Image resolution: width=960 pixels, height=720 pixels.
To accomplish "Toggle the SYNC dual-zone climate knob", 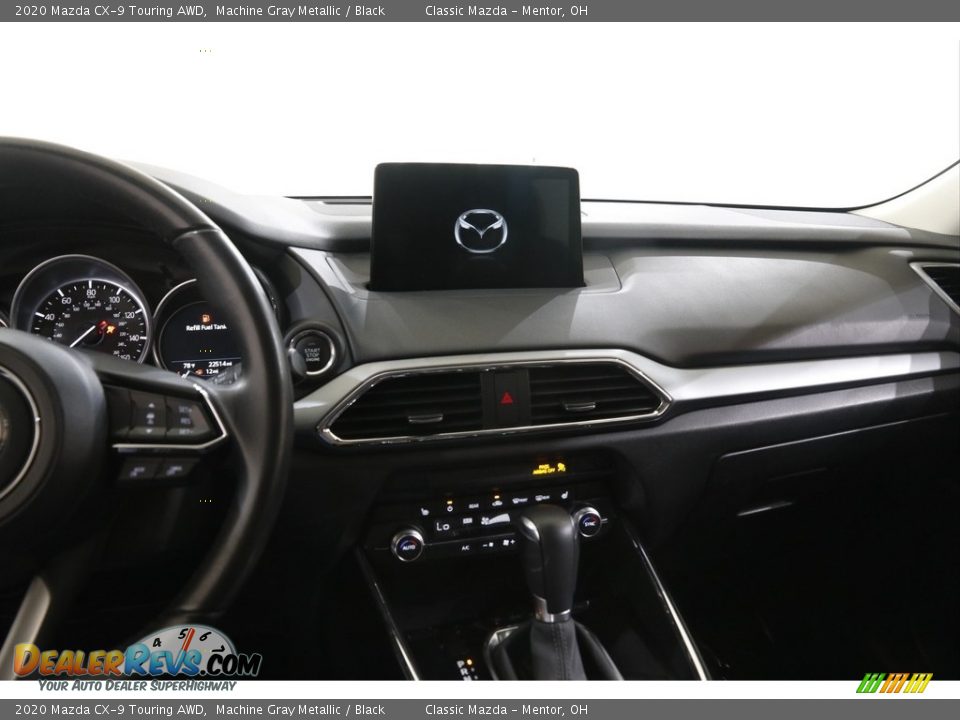I will click(x=588, y=523).
